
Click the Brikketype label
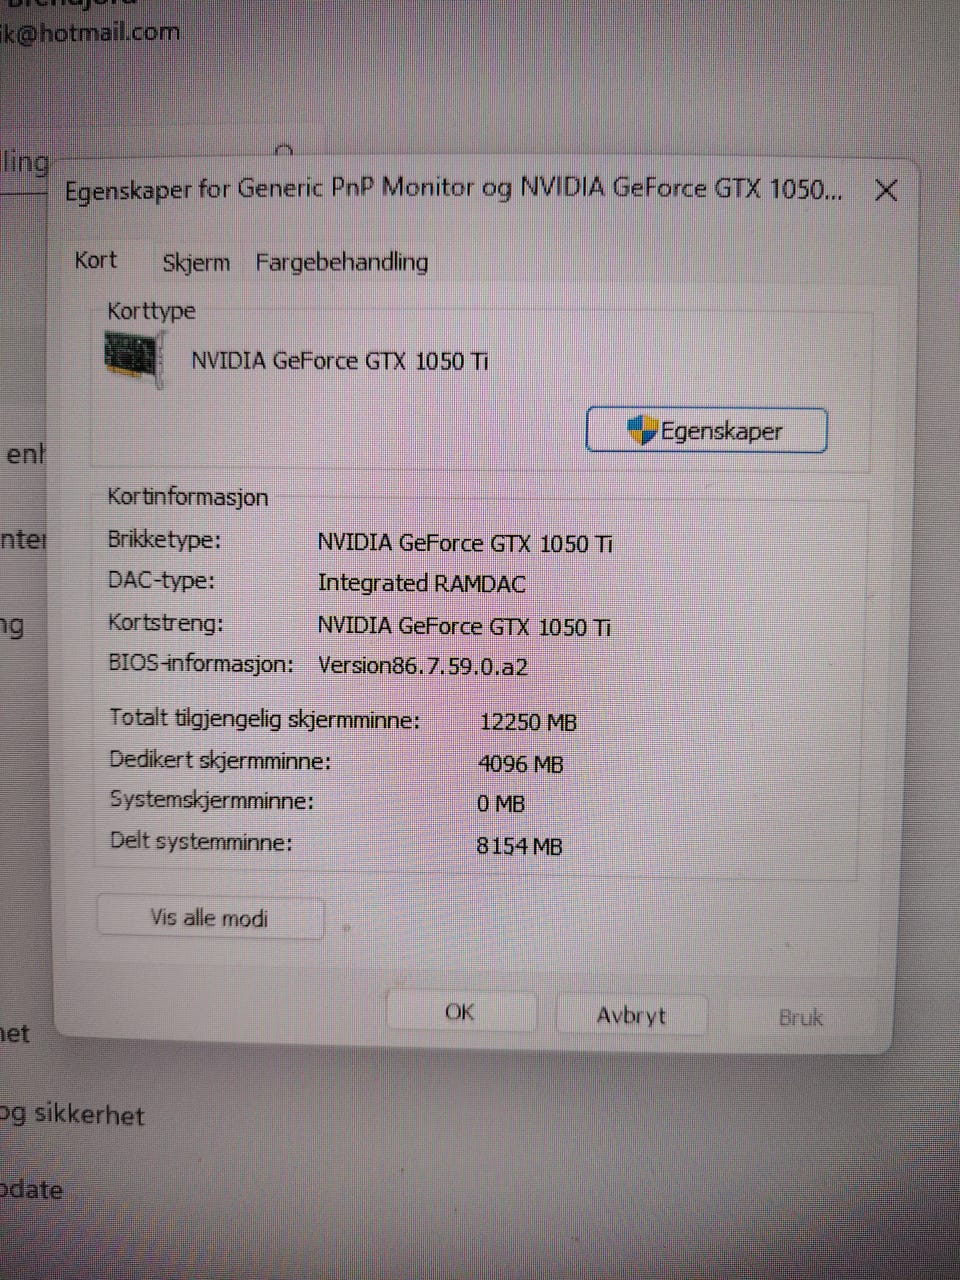[165, 540]
